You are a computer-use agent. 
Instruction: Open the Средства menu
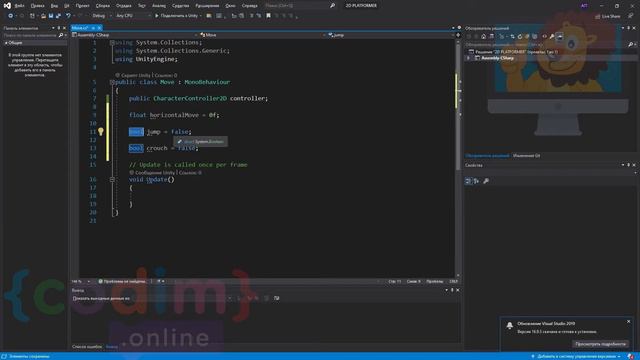tap(180, 6)
